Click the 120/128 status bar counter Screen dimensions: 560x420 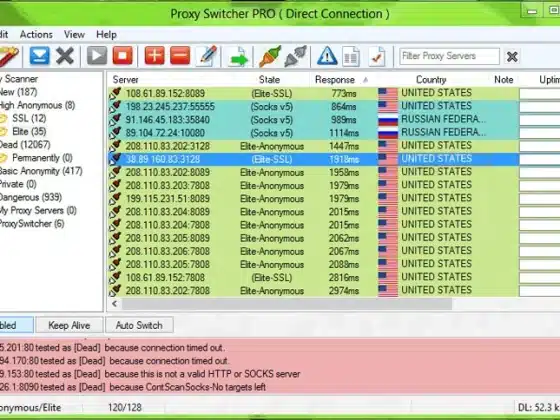tap(125, 408)
